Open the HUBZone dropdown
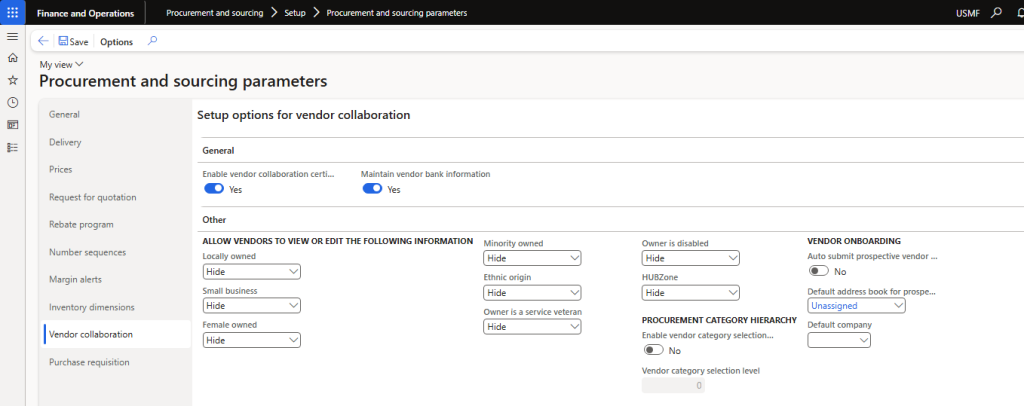 click(690, 293)
